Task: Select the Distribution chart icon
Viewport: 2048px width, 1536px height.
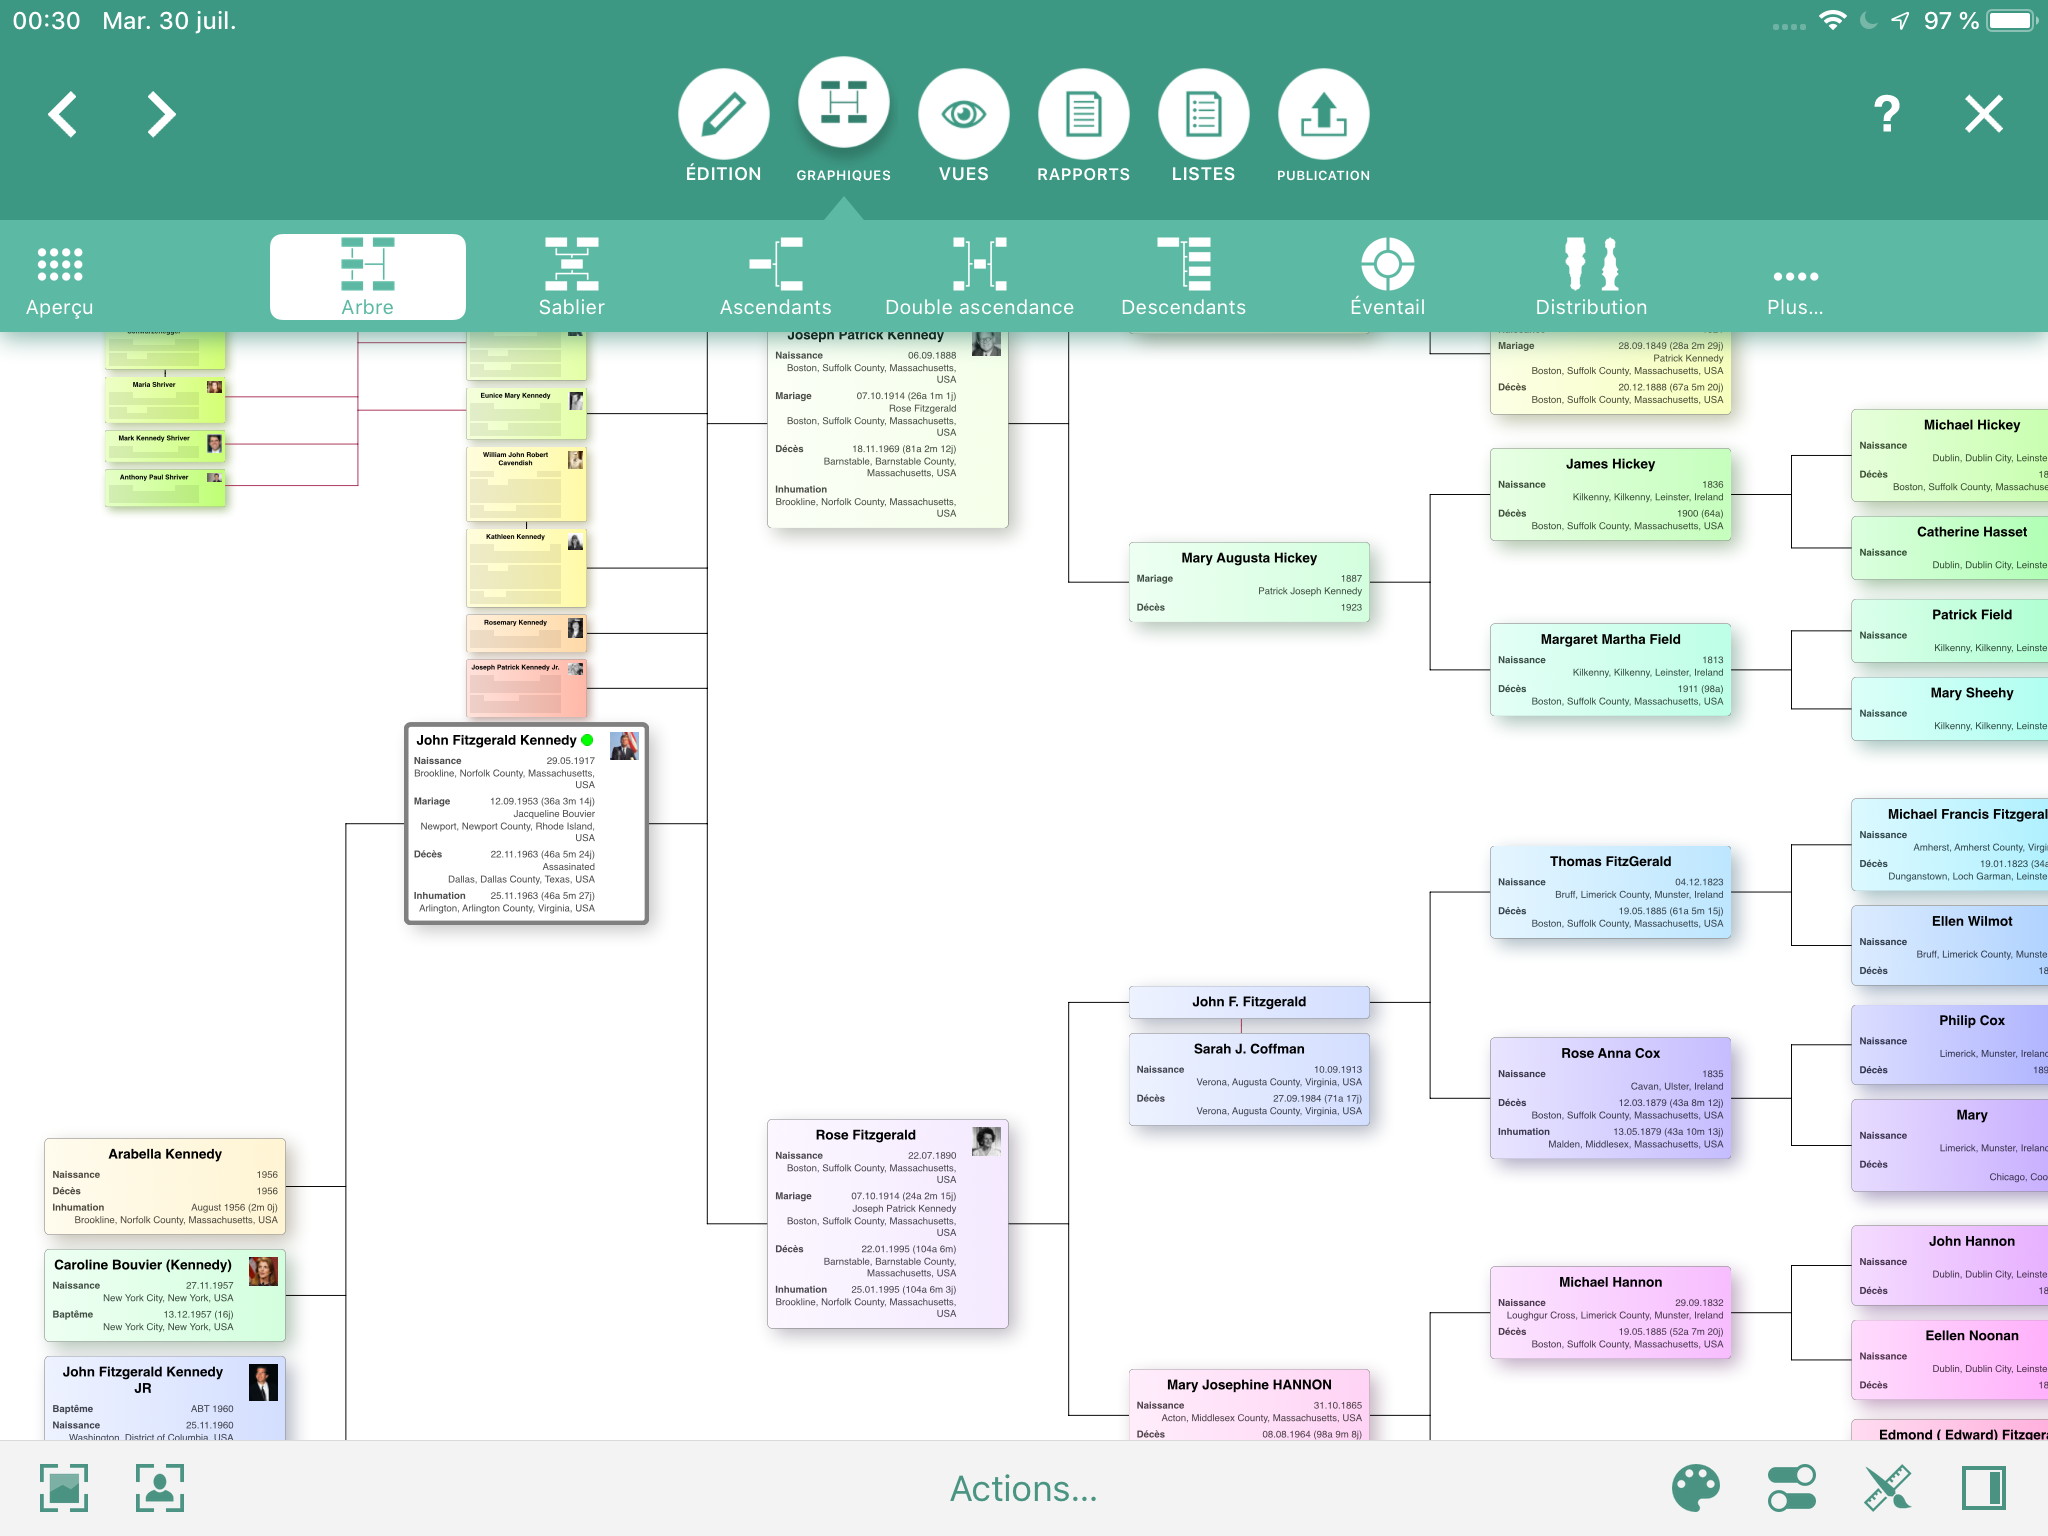Action: pos(1591,277)
